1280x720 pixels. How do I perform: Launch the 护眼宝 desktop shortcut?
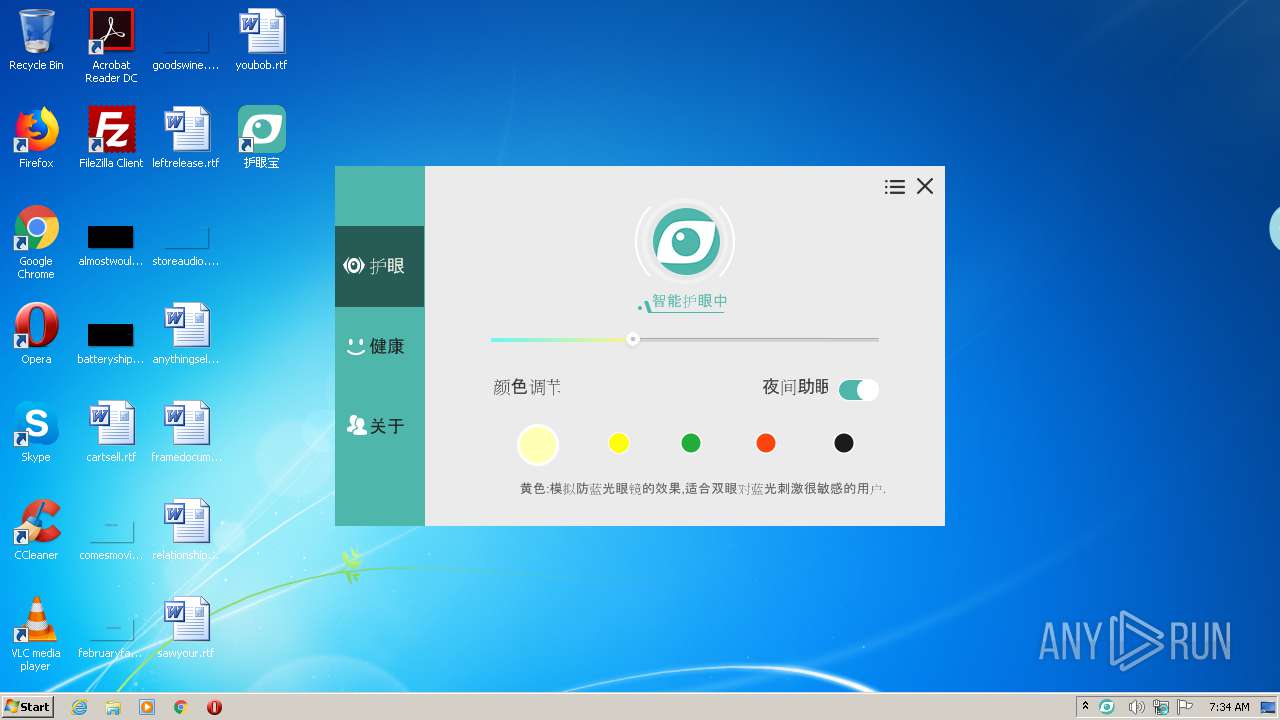point(261,138)
